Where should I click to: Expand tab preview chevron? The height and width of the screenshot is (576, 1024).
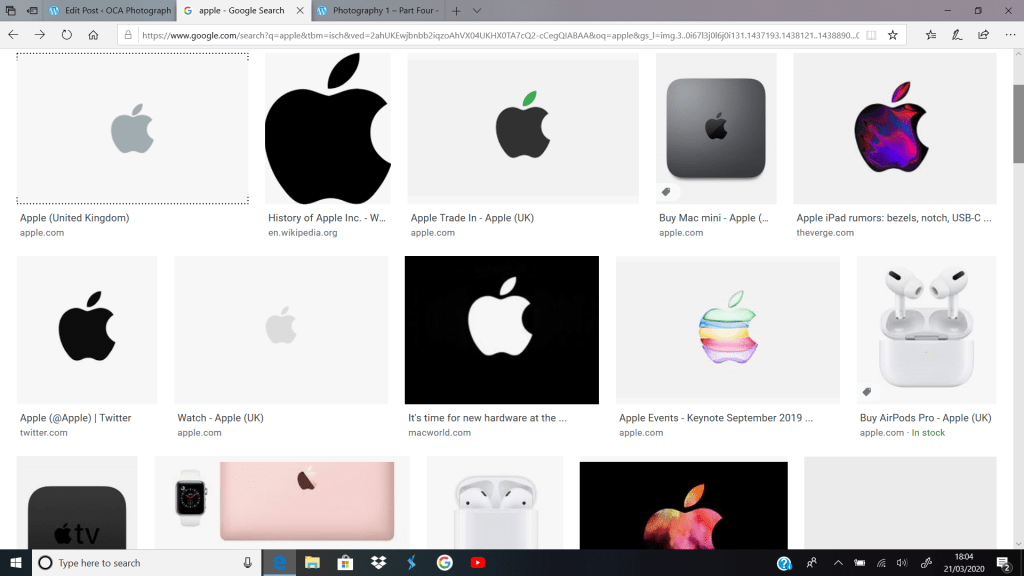[477, 10]
